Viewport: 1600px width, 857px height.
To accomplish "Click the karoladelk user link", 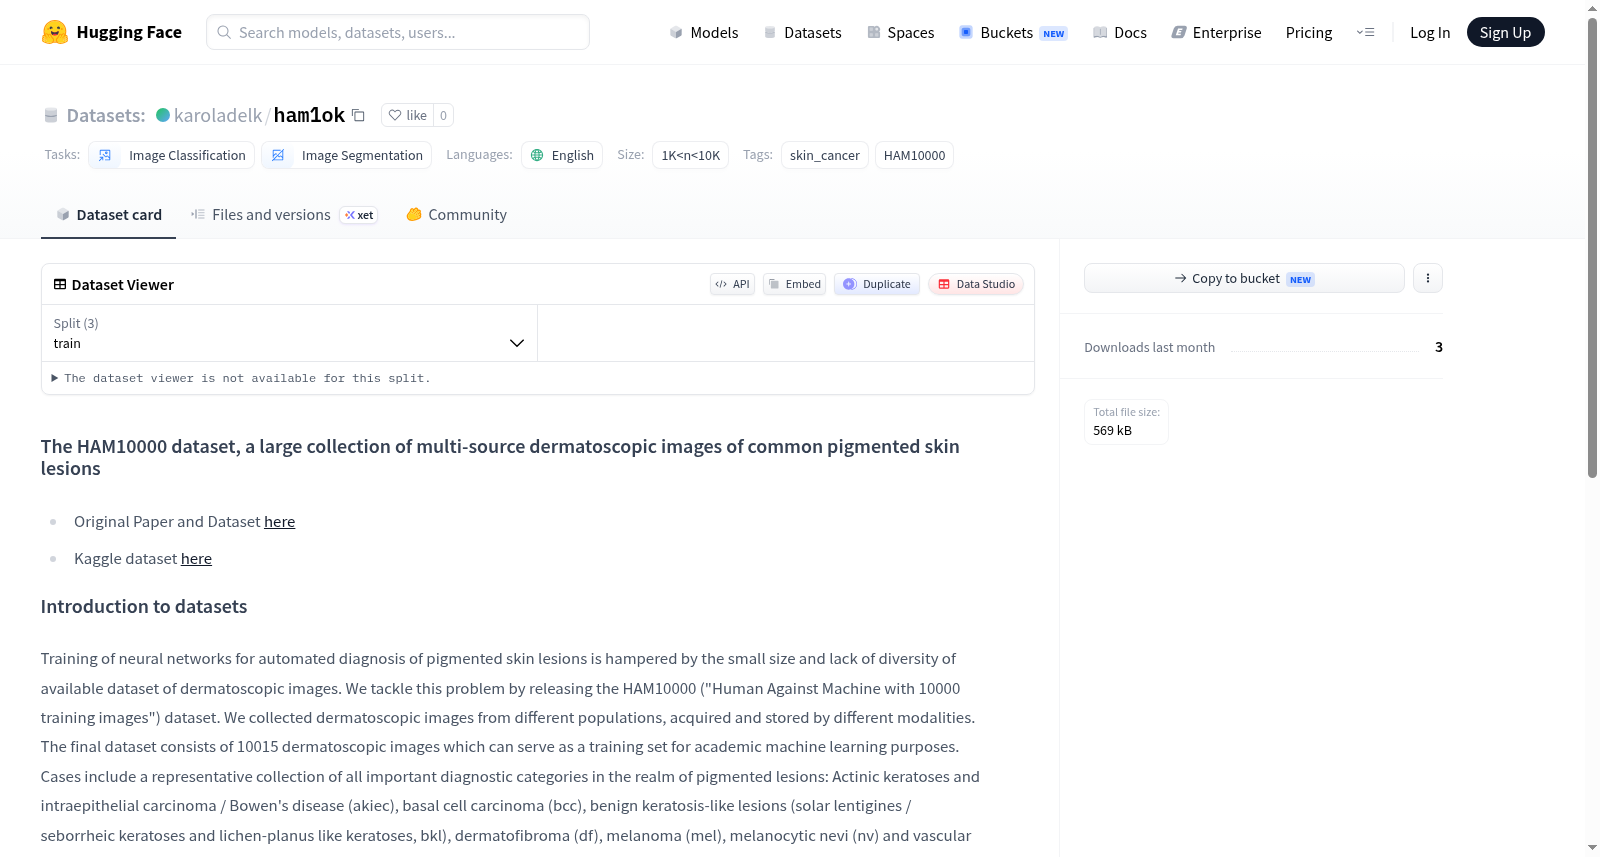I will point(218,115).
